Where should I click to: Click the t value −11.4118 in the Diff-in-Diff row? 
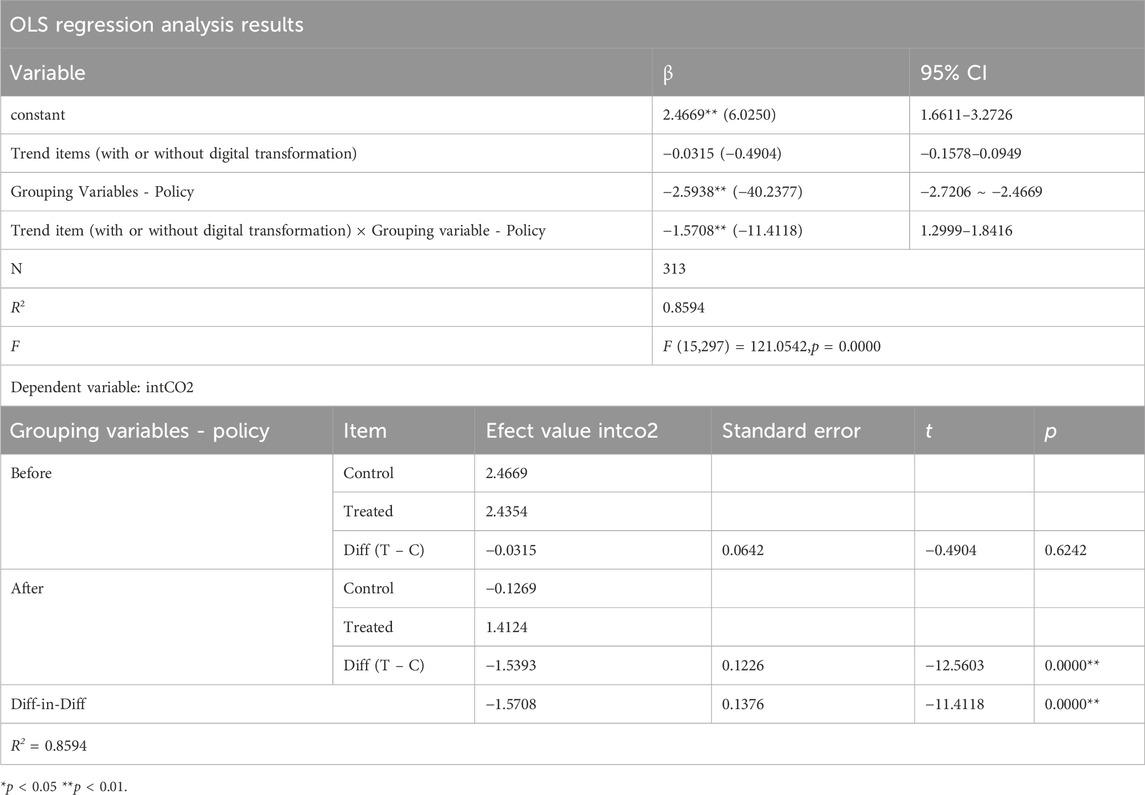click(x=954, y=704)
